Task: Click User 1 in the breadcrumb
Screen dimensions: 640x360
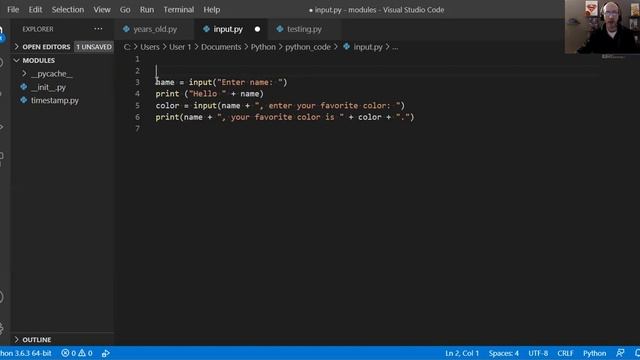Action: (180, 47)
